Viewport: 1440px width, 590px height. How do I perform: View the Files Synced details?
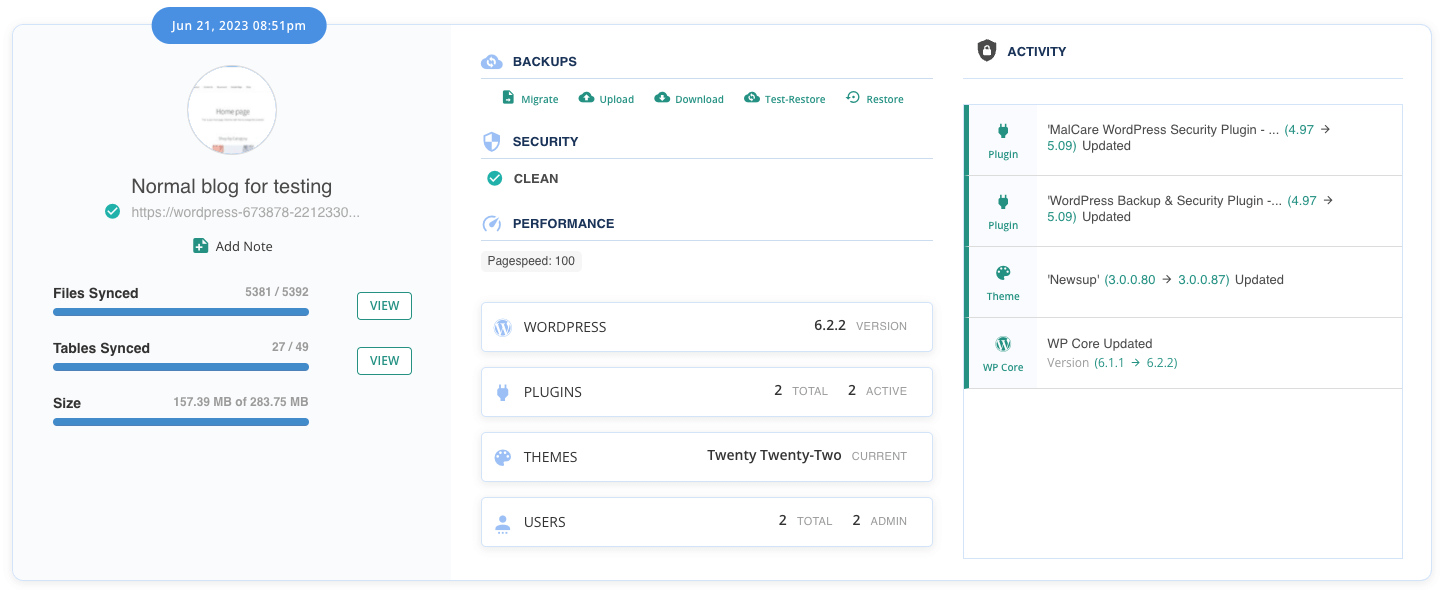[384, 306]
